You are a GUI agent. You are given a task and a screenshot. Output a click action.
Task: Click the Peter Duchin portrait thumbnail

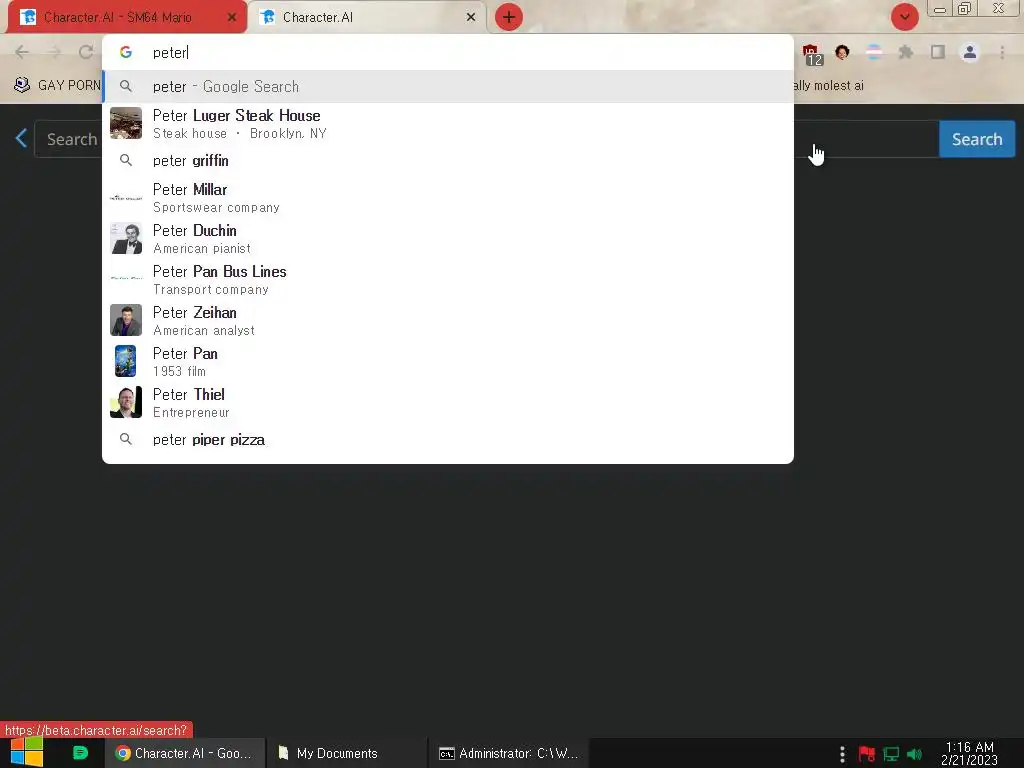point(126,238)
